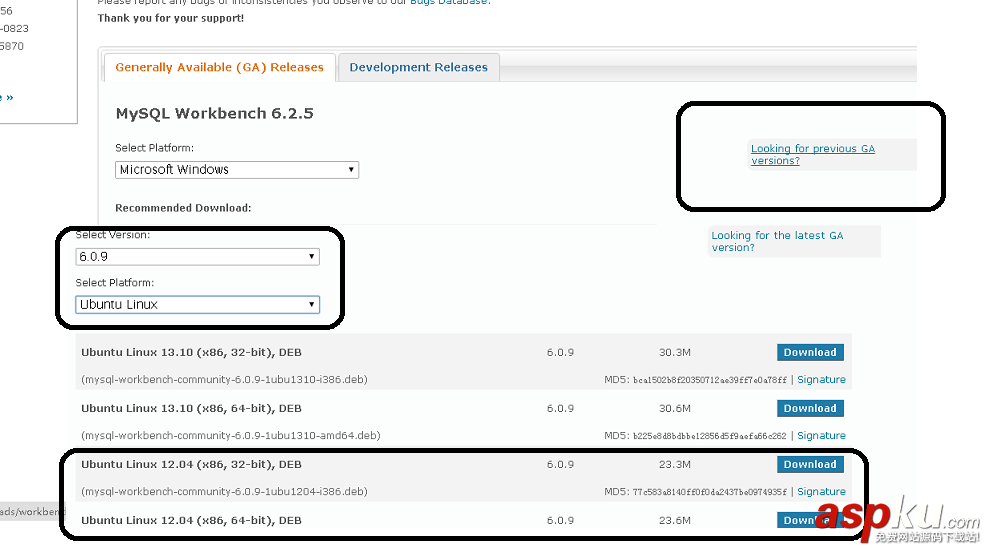Select filename mysql-workbench-community-6.0.9-1ubu1204-i386.deb
Screen dimensions: 985x549
coord(224,491)
